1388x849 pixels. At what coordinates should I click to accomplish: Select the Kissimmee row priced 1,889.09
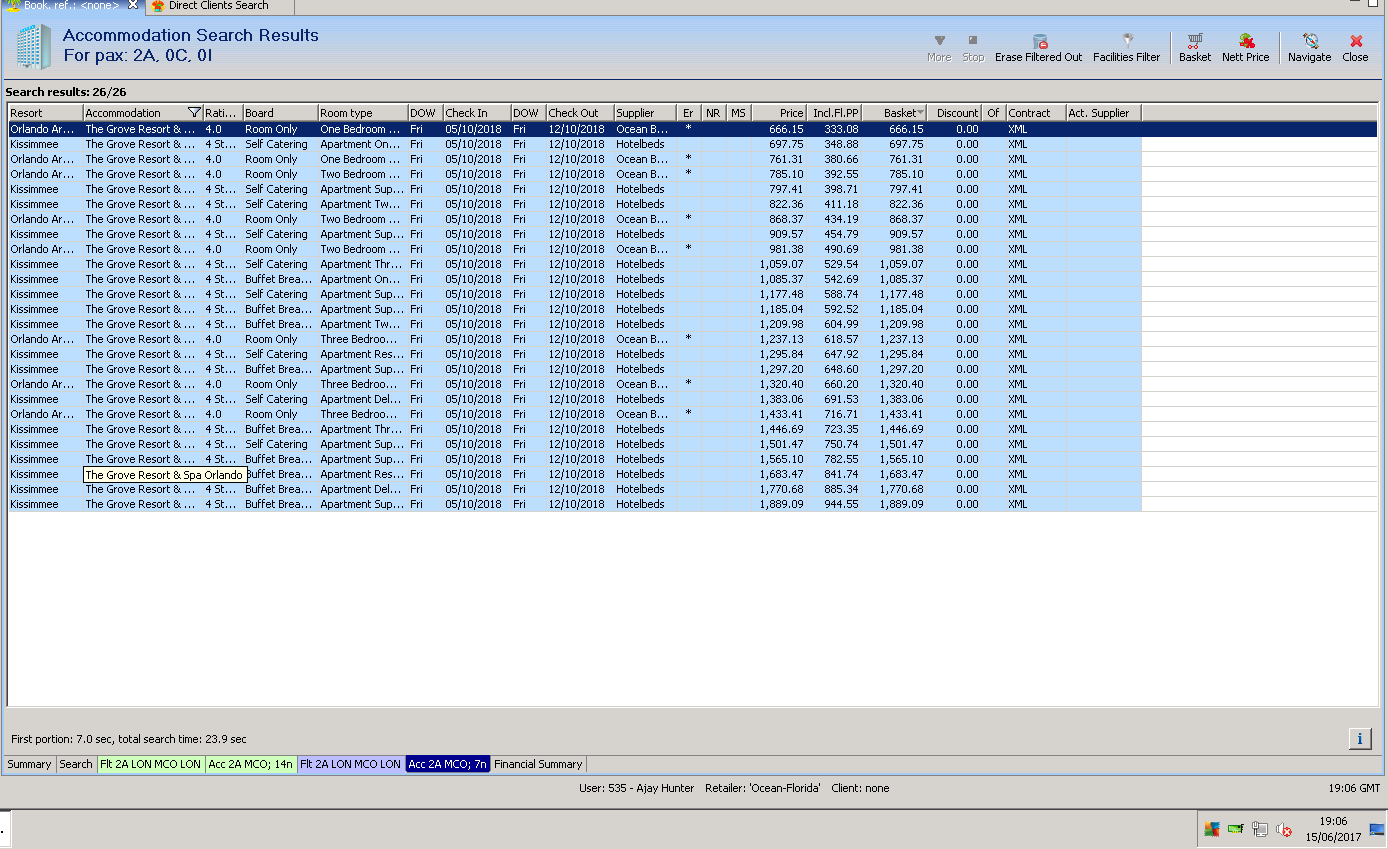[400, 504]
